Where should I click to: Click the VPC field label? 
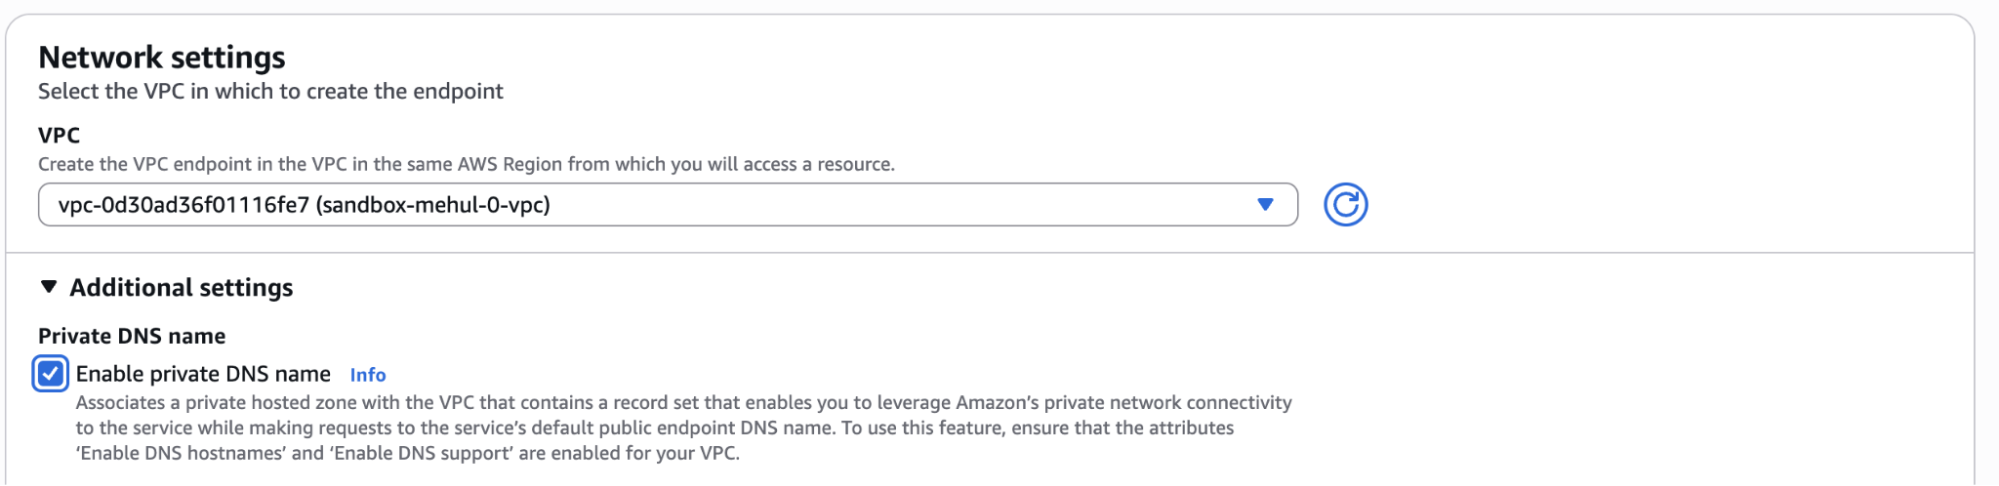[x=59, y=135]
